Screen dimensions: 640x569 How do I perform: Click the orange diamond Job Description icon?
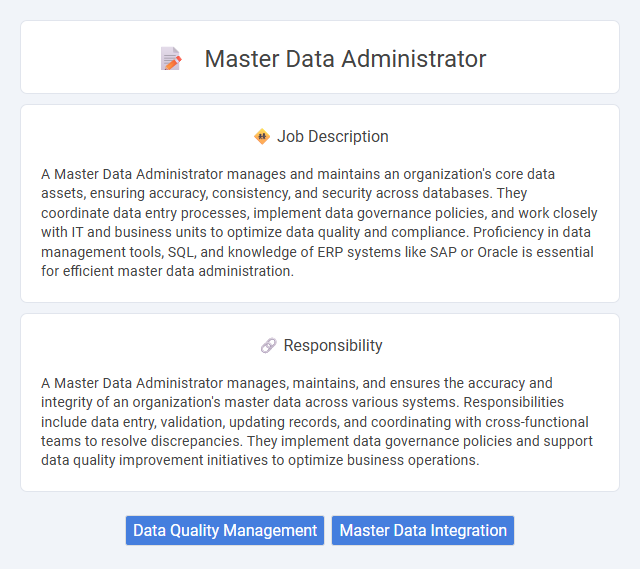pos(262,136)
